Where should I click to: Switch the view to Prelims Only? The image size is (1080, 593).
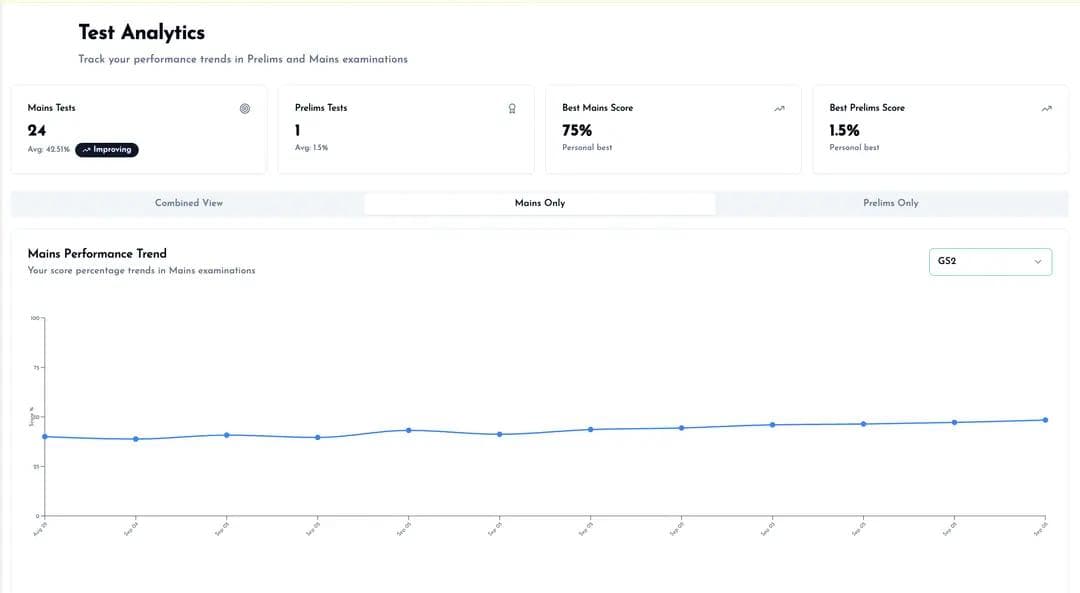coord(890,202)
